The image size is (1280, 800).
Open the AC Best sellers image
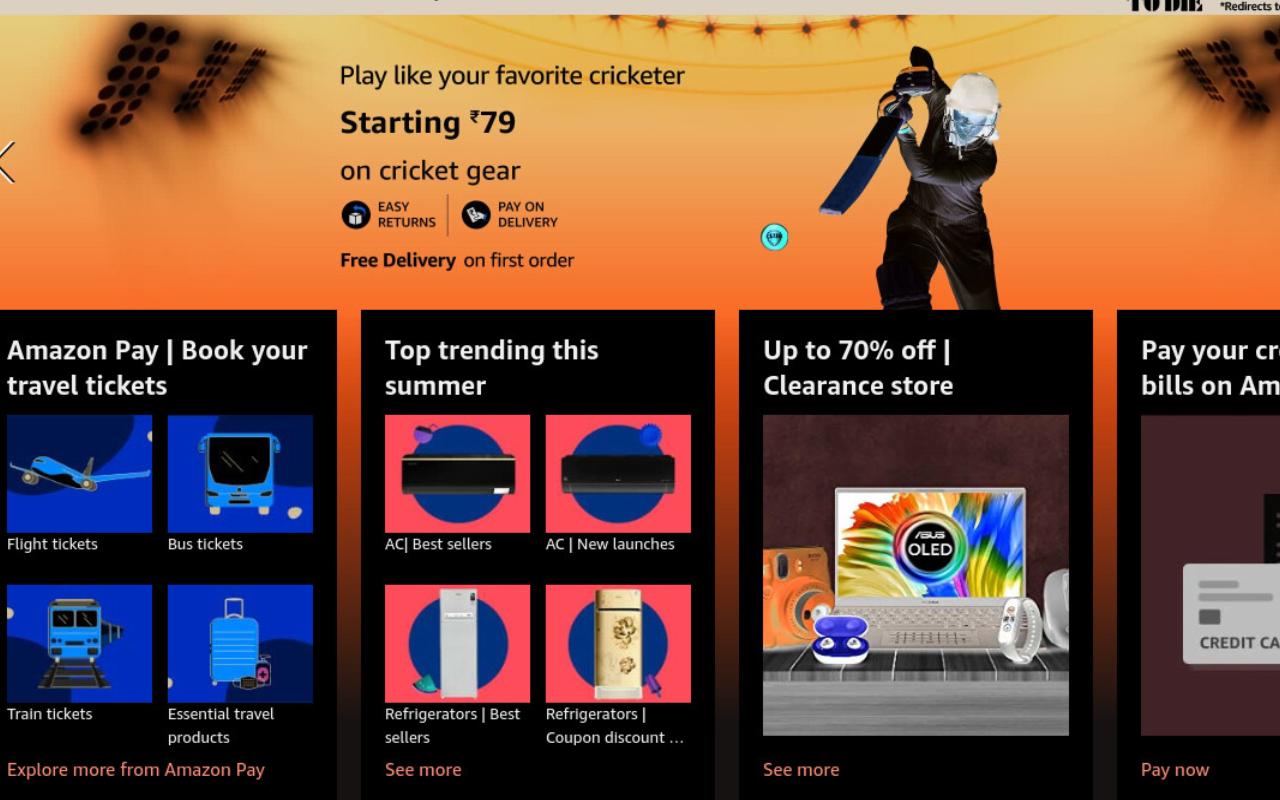pyautogui.click(x=457, y=474)
